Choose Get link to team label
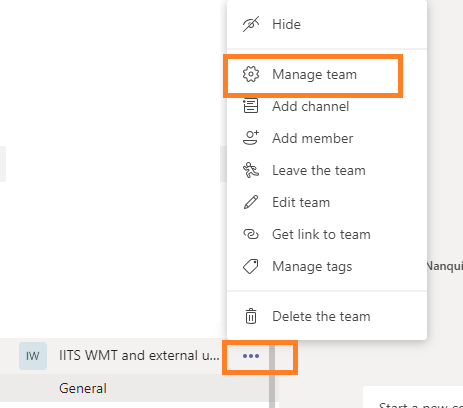The width and height of the screenshot is (463, 408). 321,234
